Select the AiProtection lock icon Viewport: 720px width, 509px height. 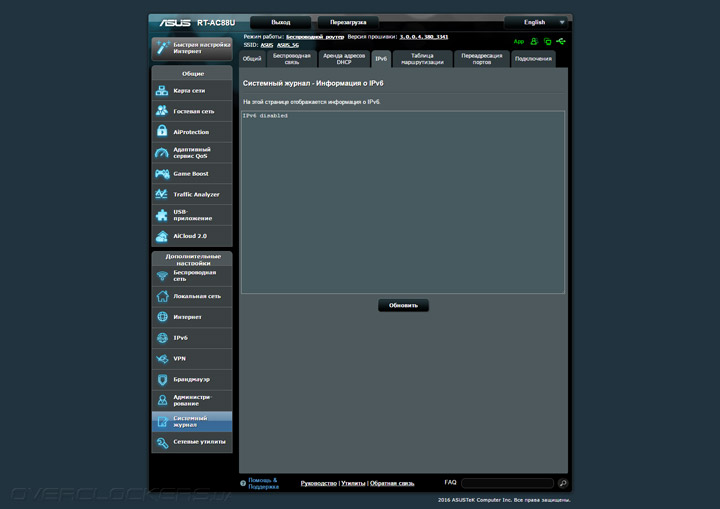[162, 131]
